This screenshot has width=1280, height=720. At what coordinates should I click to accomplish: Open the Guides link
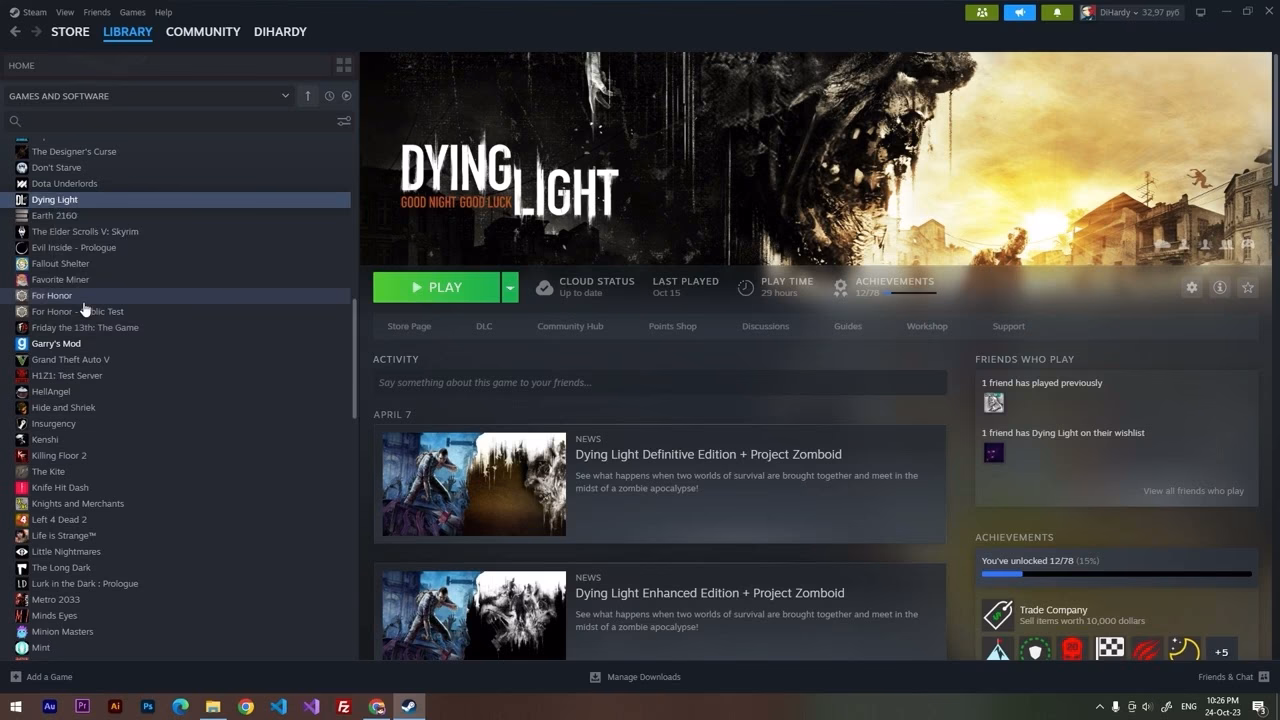click(x=848, y=326)
